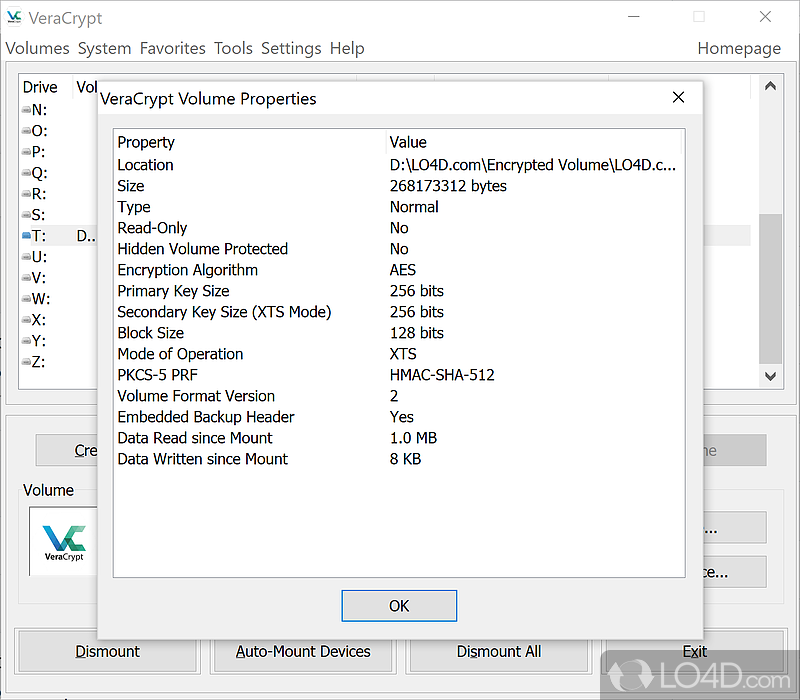The image size is (800, 700).
Task: Click the Z: drive slot icon
Action: 26,362
